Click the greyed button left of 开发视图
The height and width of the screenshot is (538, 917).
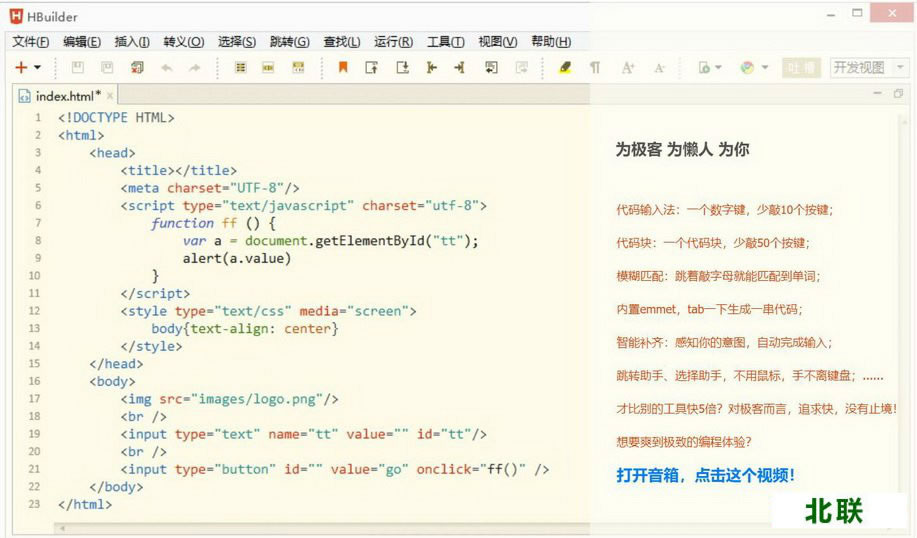pos(801,68)
